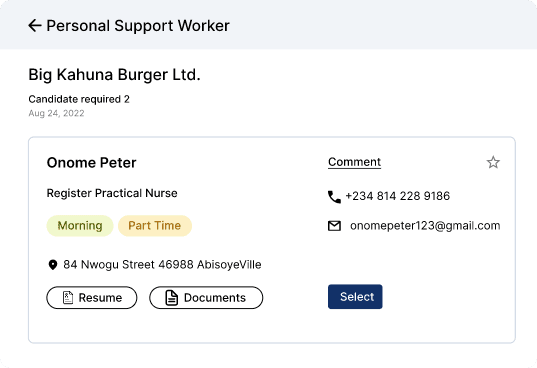Click the candidate name Onome Peter
Image resolution: width=537 pixels, height=368 pixels.
pyautogui.click(x=91, y=163)
